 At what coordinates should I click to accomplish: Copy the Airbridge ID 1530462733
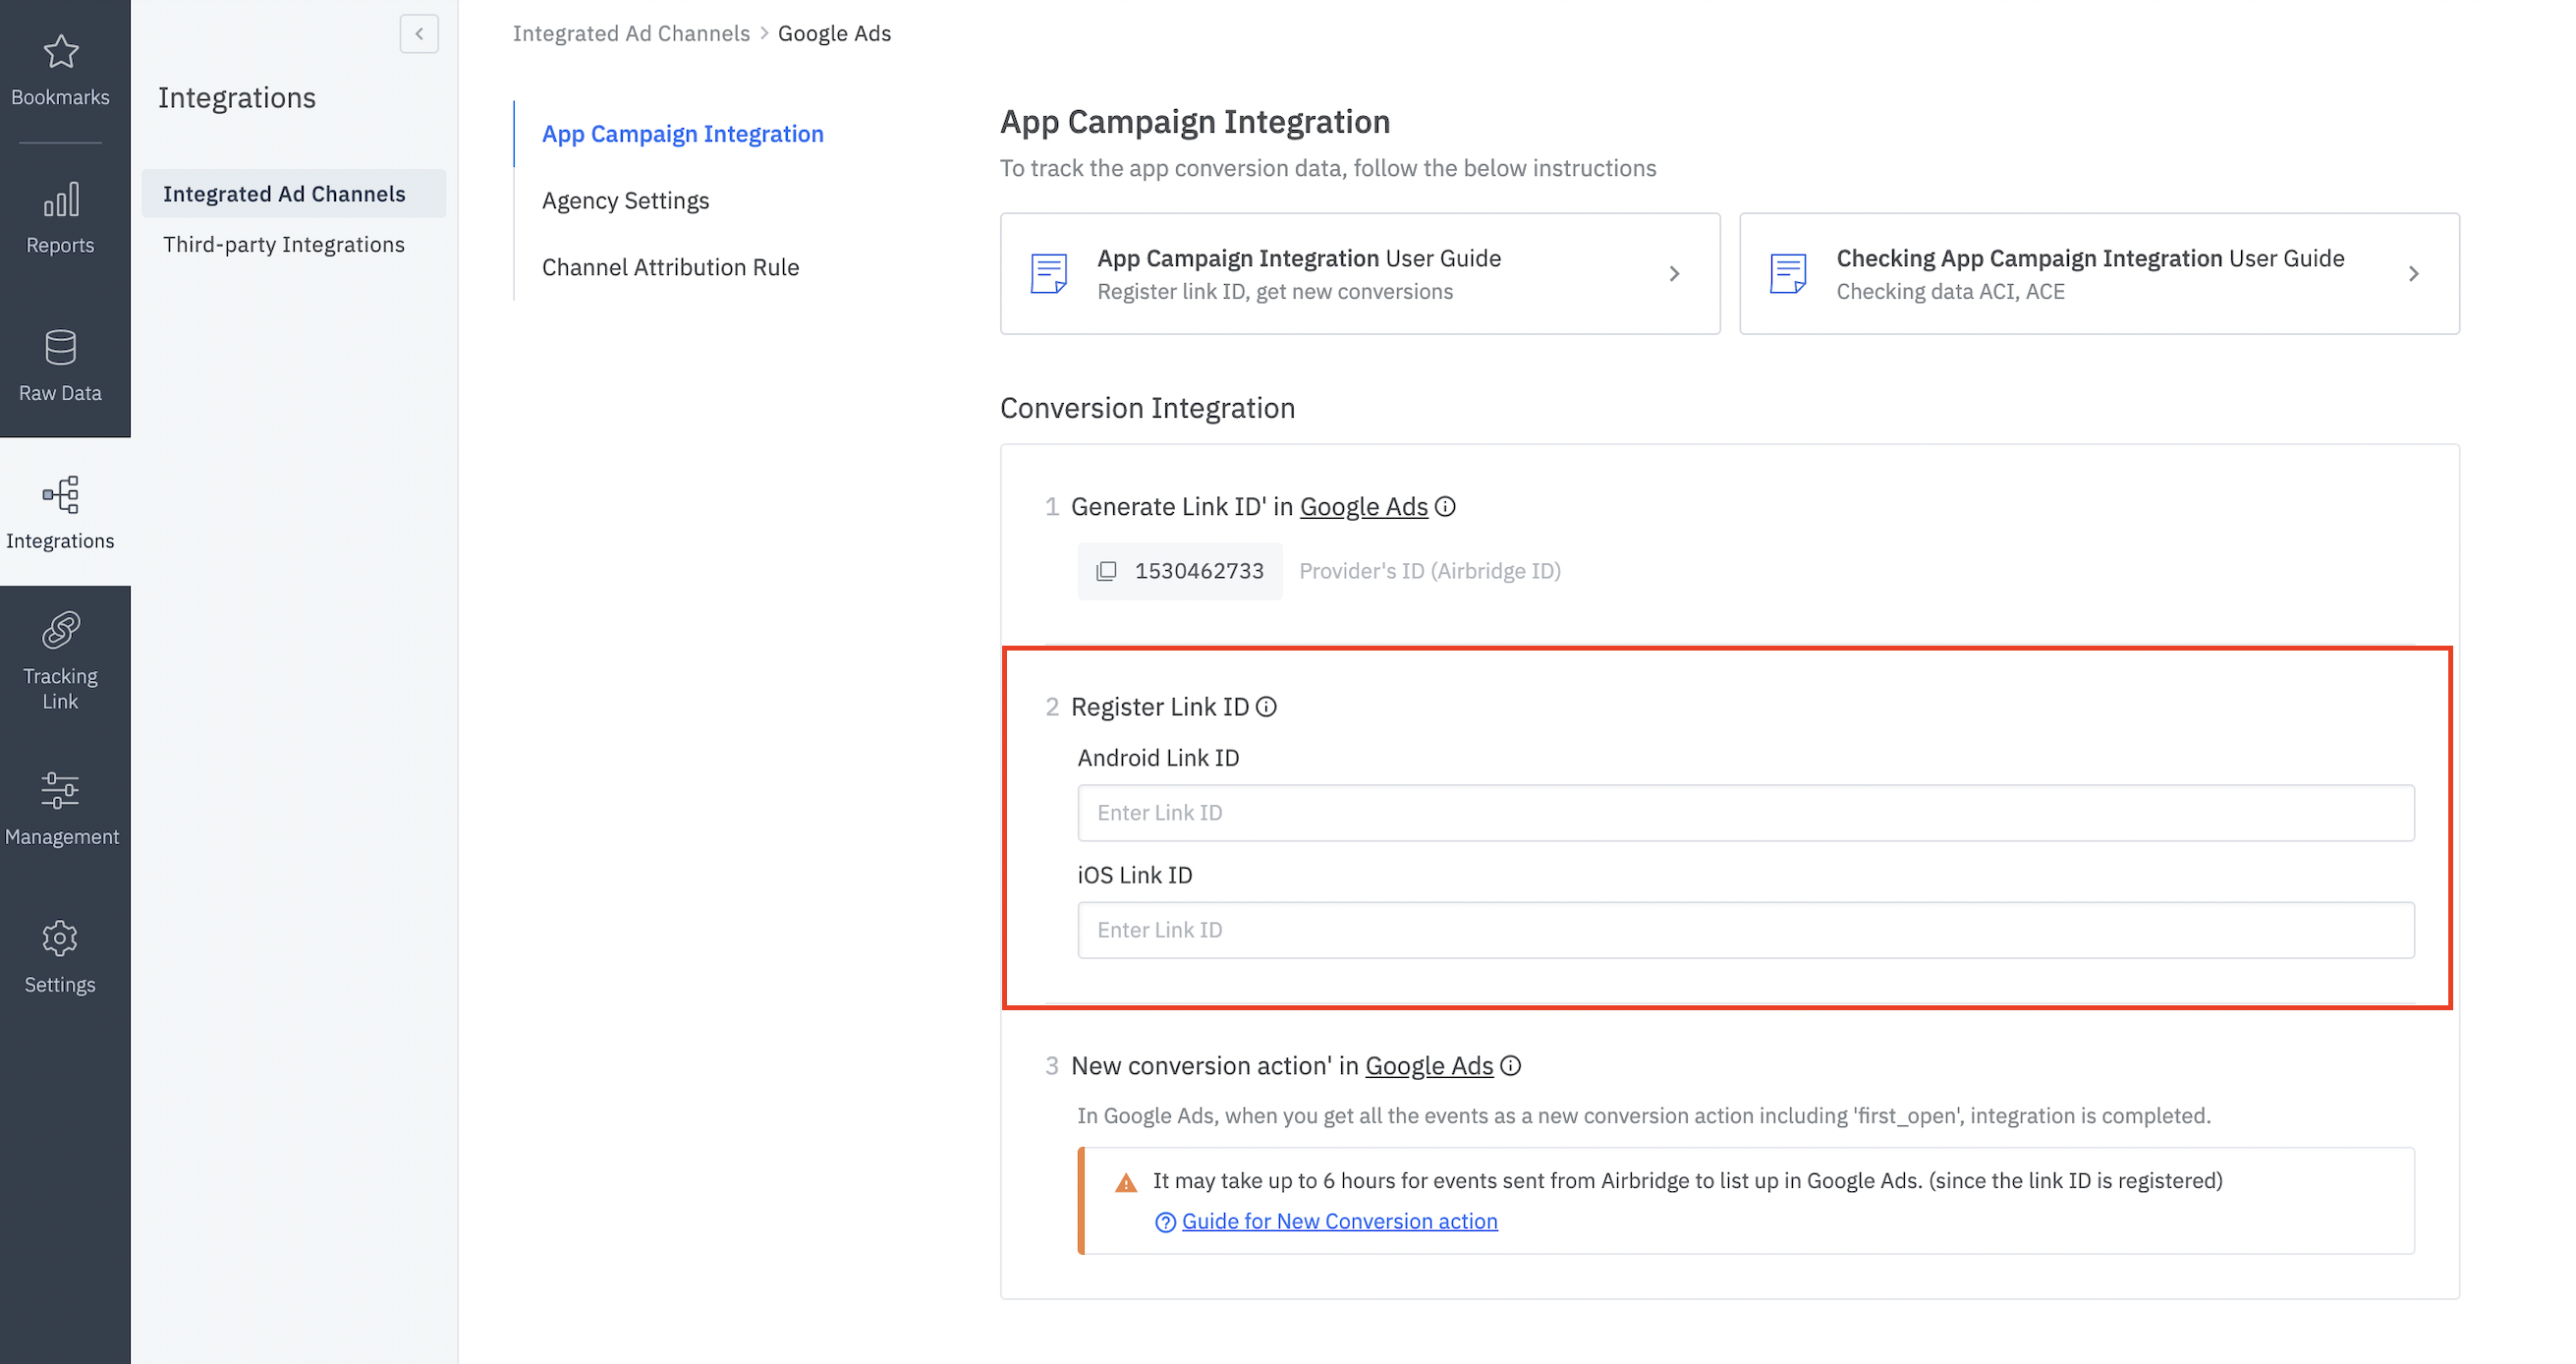click(x=1106, y=571)
